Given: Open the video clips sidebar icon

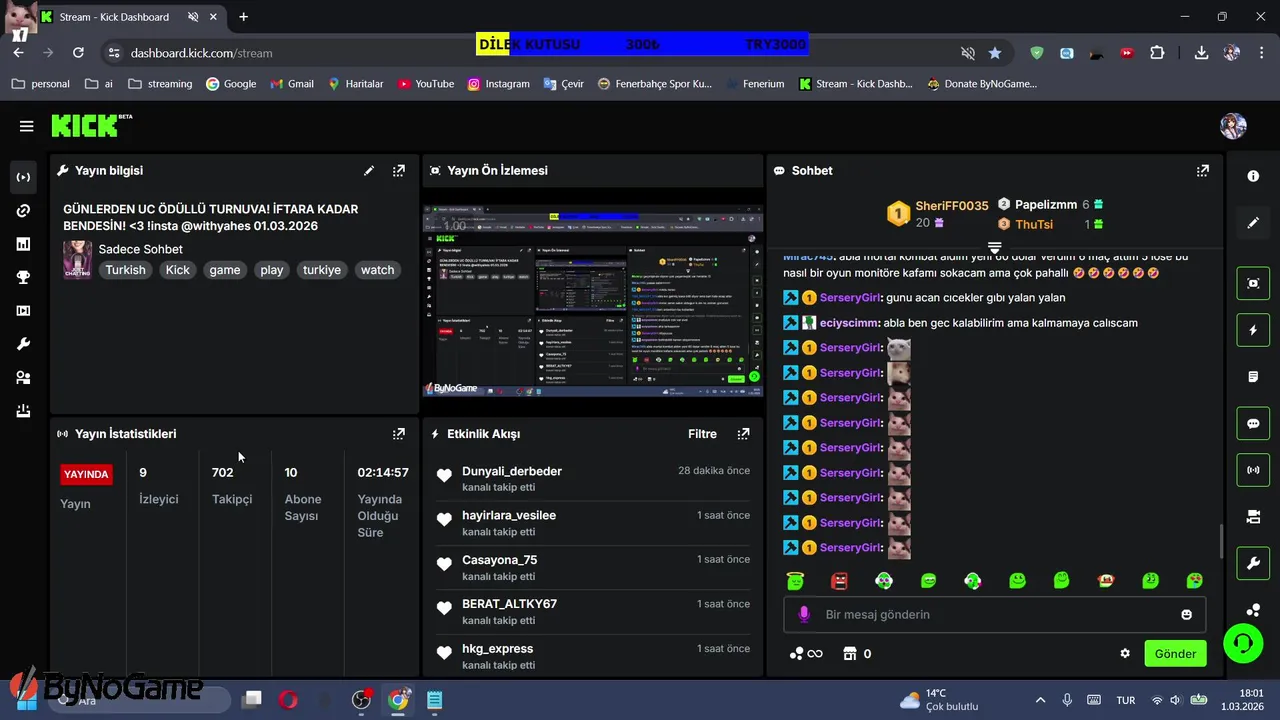Looking at the screenshot, I should (x=23, y=311).
